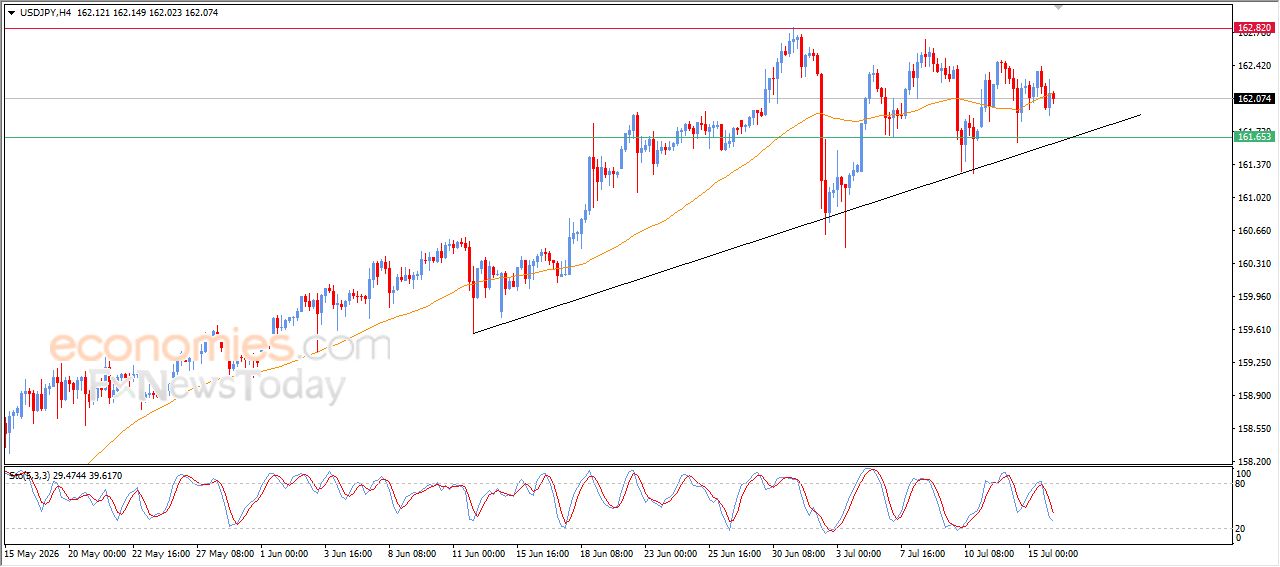Click the 159.610 price axis value
This screenshot has height=567, width=1280.
(x=1254, y=330)
